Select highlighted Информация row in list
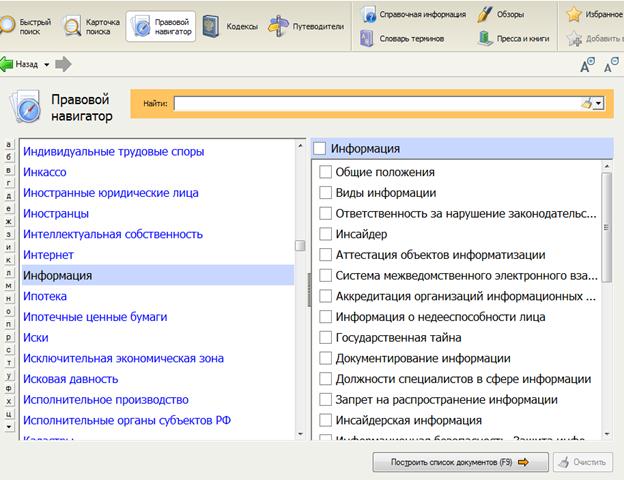624x480 pixels. click(x=158, y=275)
